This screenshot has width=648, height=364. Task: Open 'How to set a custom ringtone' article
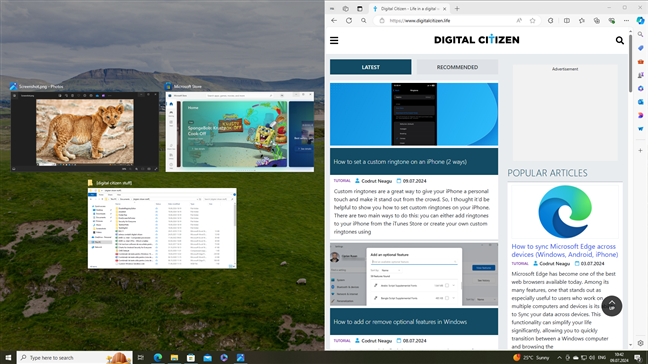coord(400,162)
